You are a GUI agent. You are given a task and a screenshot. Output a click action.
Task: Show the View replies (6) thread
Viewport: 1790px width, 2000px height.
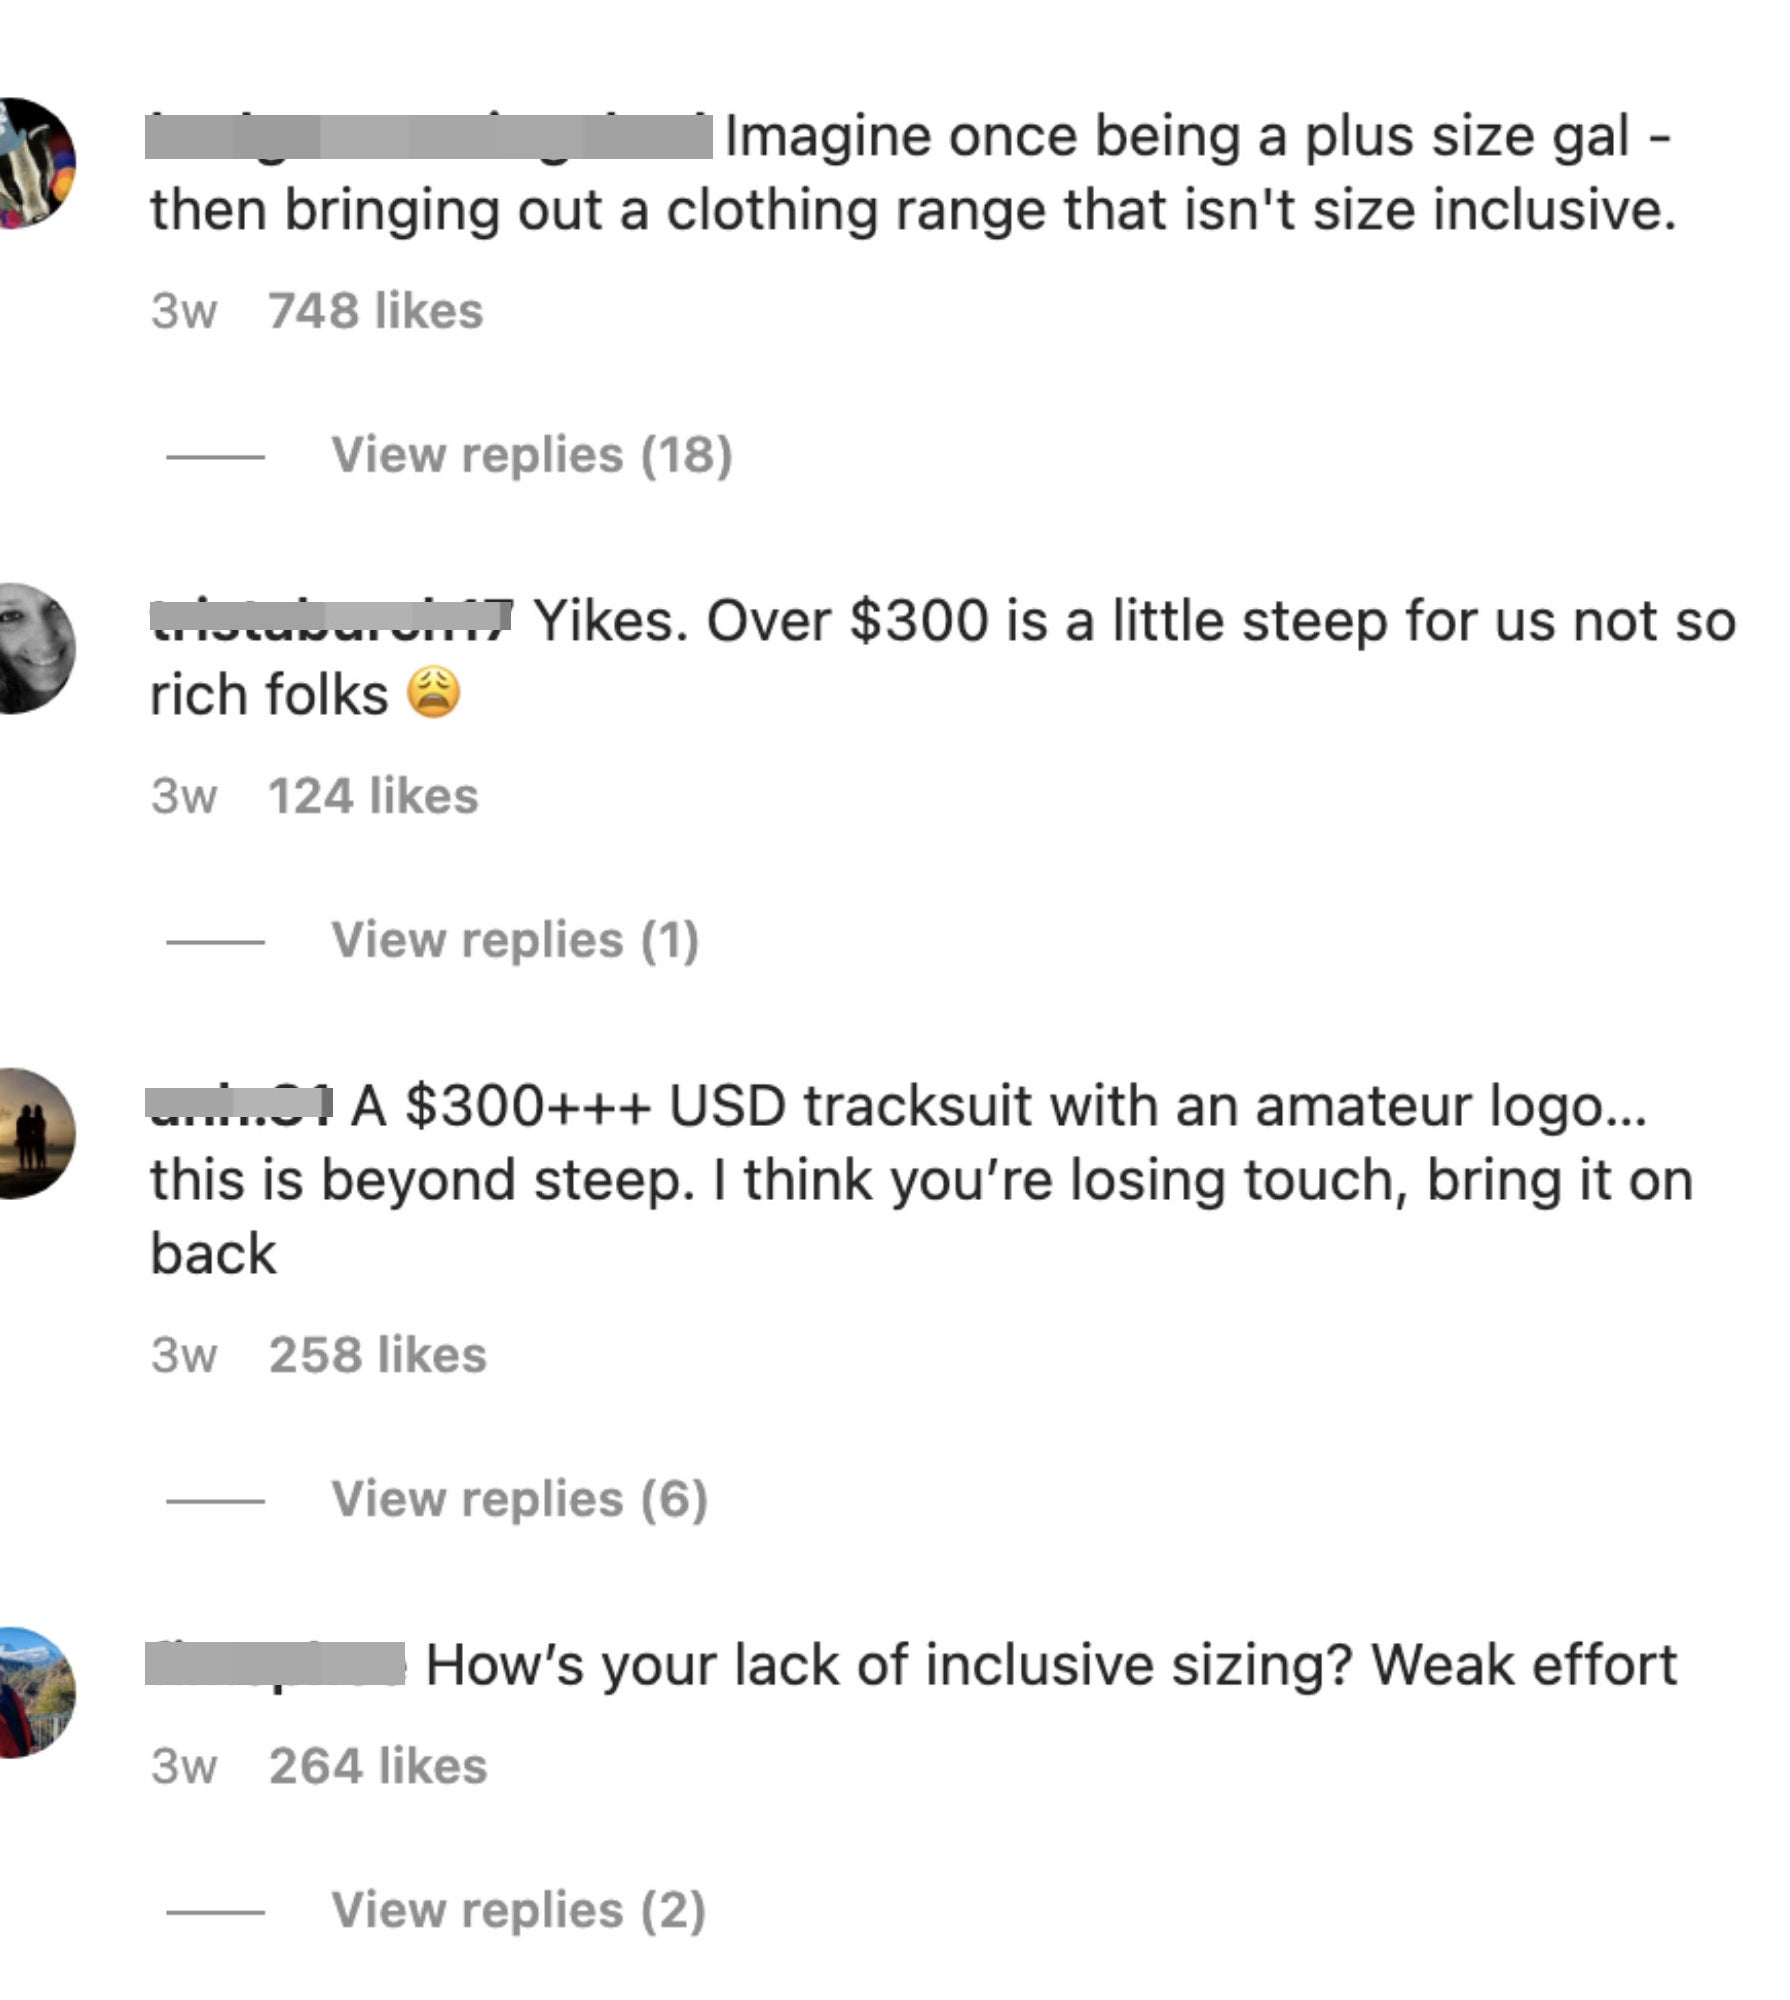pos(519,1500)
